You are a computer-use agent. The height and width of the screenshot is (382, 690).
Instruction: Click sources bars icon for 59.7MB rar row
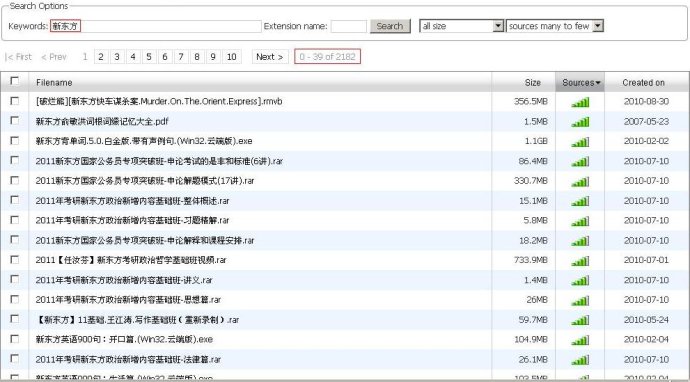click(x=580, y=320)
